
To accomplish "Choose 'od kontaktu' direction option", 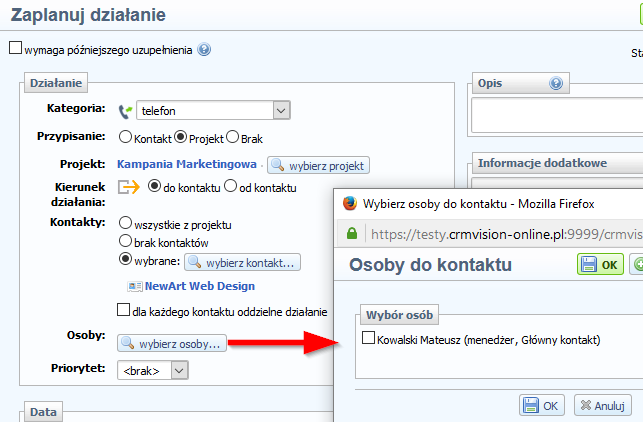I will coord(230,186).
